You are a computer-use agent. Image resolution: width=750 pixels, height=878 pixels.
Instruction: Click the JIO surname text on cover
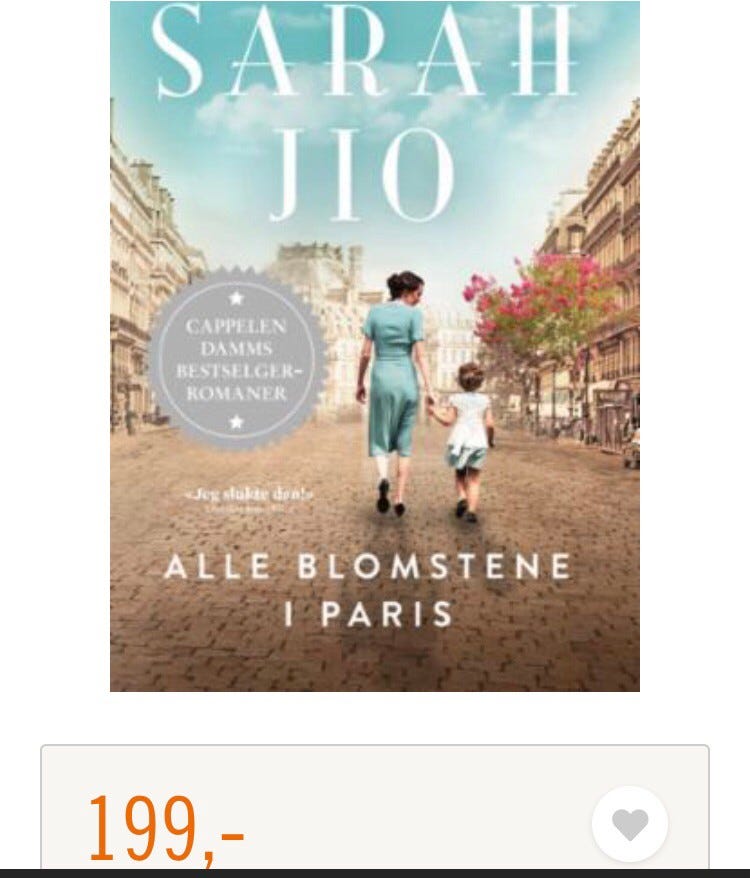pos(362,175)
